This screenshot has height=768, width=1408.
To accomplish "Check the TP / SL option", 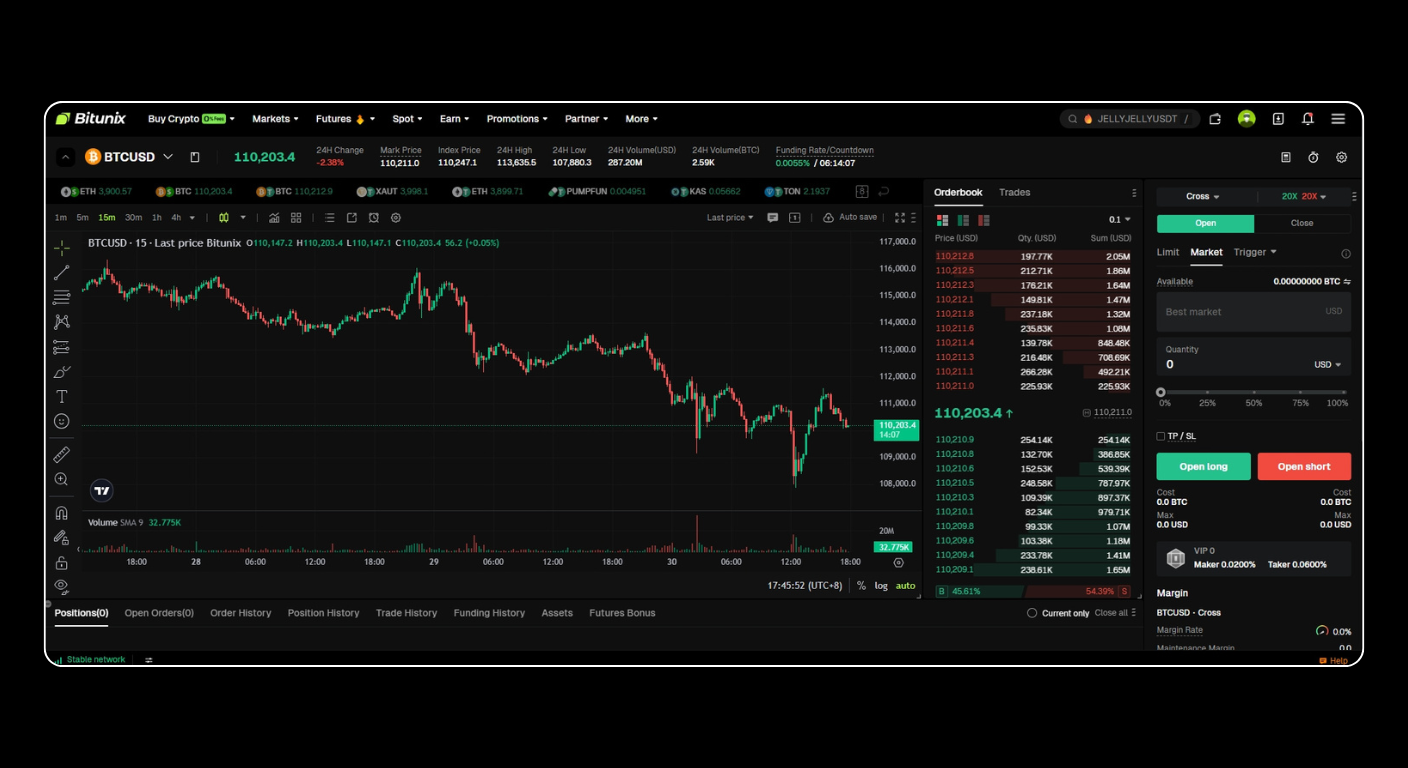I will 1163,436.
